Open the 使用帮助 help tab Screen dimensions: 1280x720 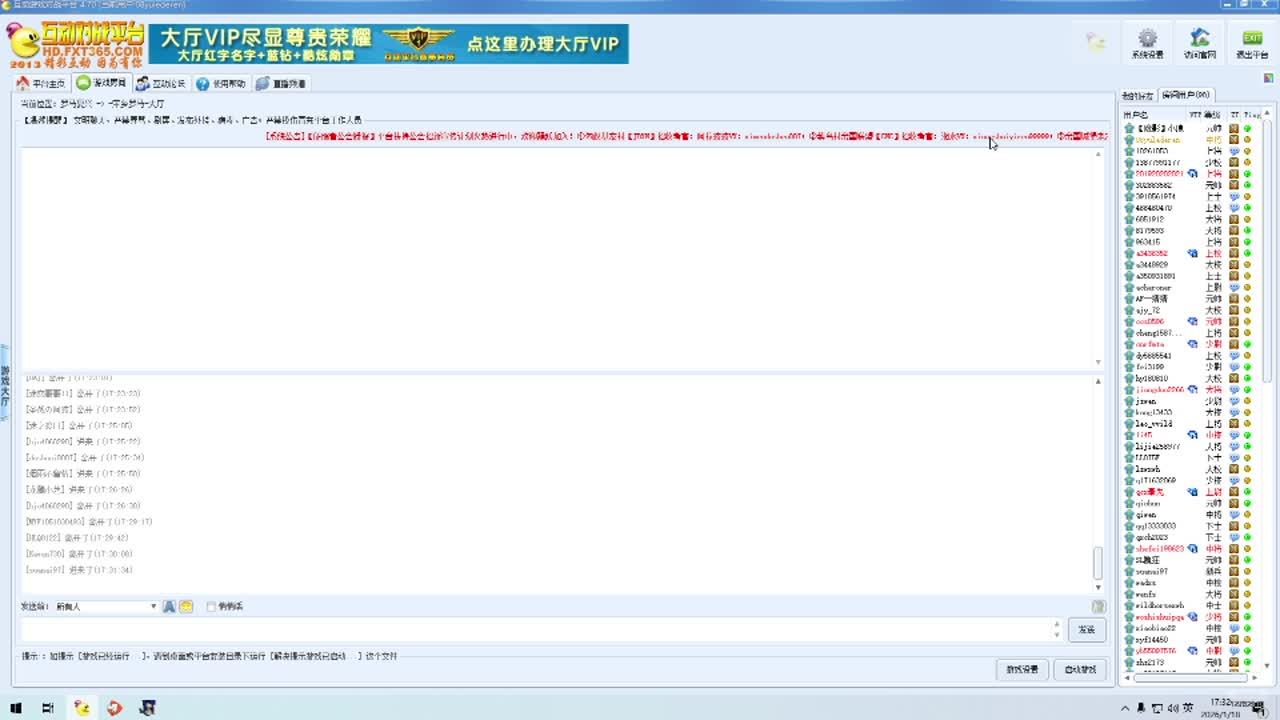221,84
